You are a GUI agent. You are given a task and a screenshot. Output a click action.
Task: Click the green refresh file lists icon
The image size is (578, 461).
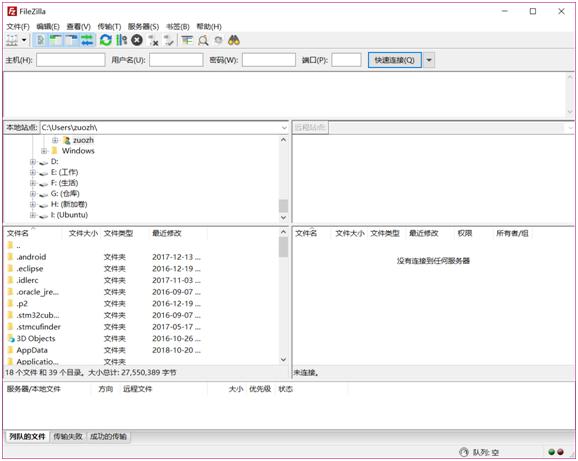(106, 40)
